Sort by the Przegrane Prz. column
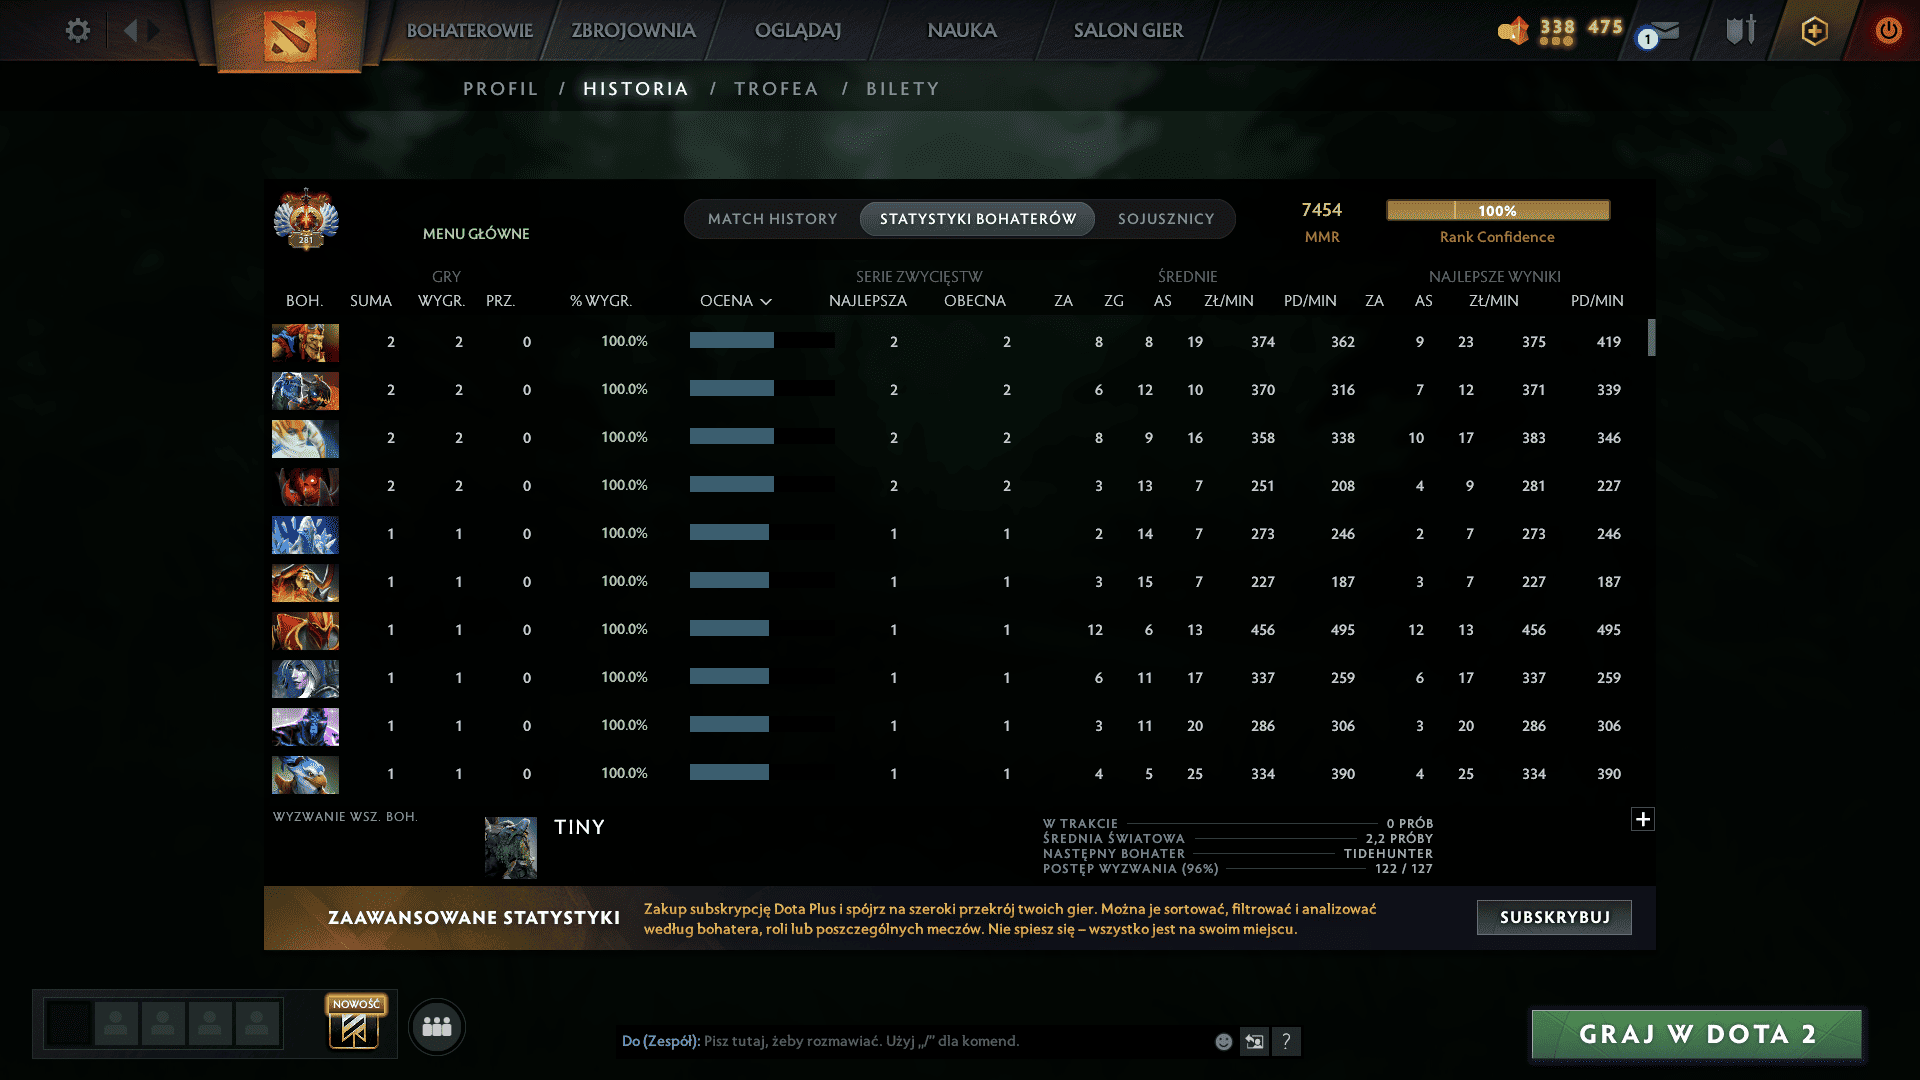The image size is (1920, 1080). tap(500, 301)
